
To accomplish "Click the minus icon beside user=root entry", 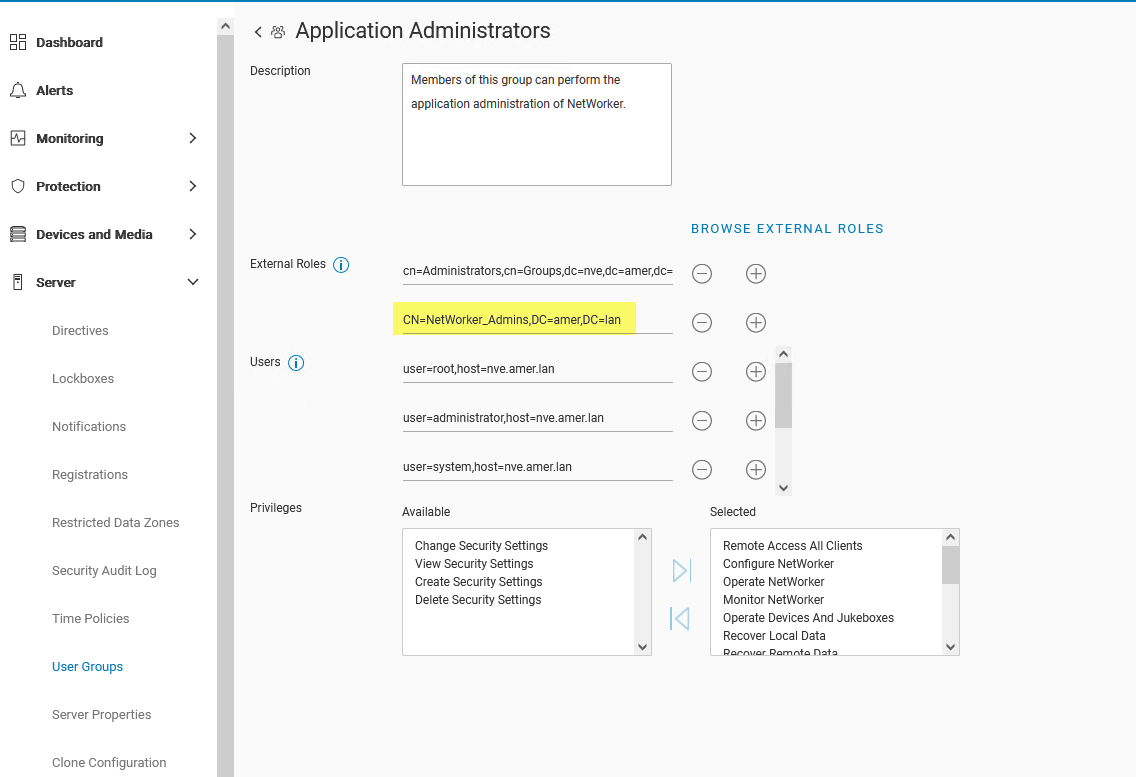I will (x=701, y=371).
